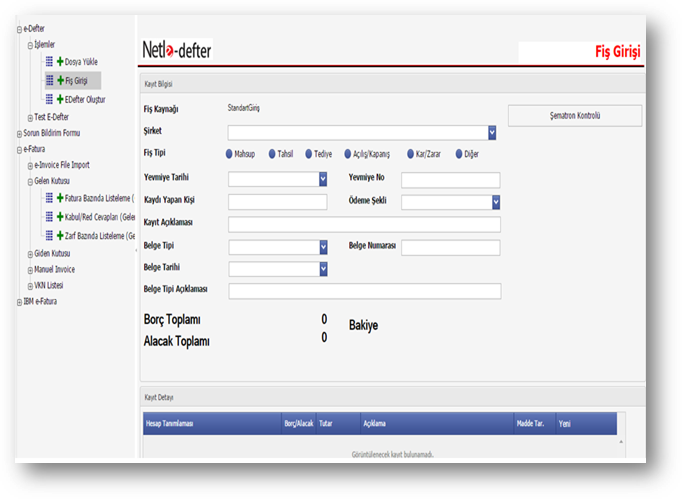The image size is (682, 499).
Task: Open the Yevmiye Tarihi date dropdown
Action: 323,179
